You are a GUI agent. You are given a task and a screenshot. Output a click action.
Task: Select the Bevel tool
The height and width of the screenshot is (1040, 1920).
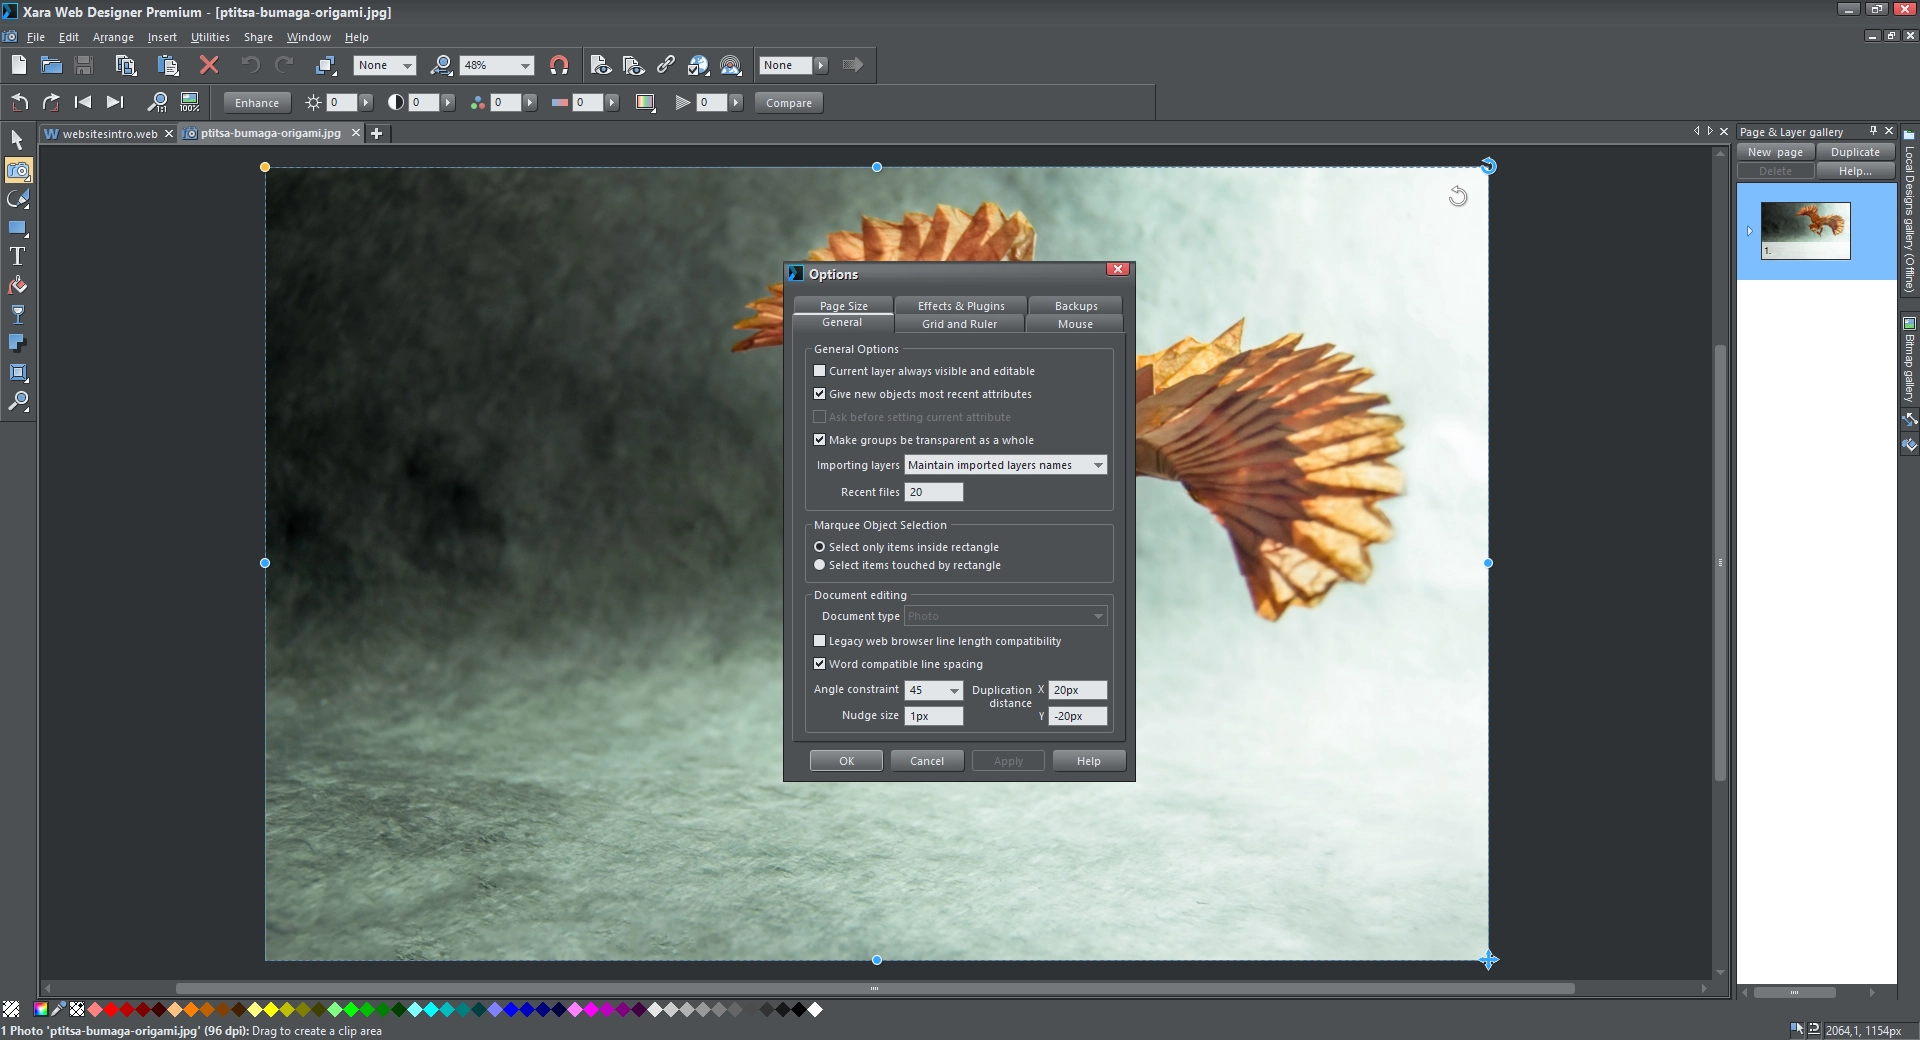[18, 373]
